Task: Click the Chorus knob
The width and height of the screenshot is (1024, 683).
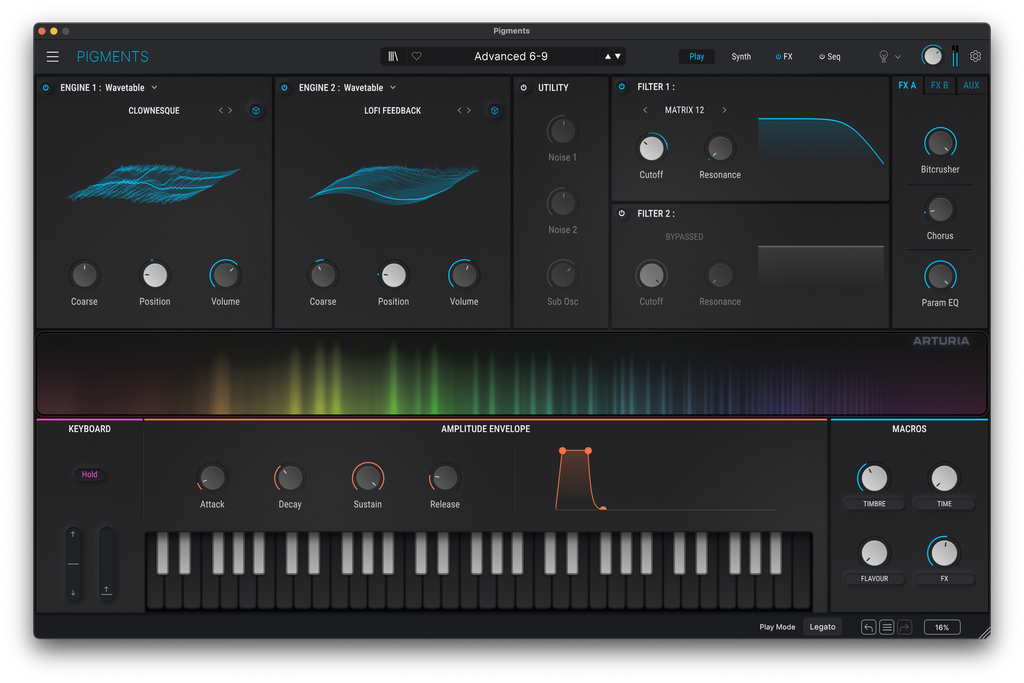Action: pos(940,210)
